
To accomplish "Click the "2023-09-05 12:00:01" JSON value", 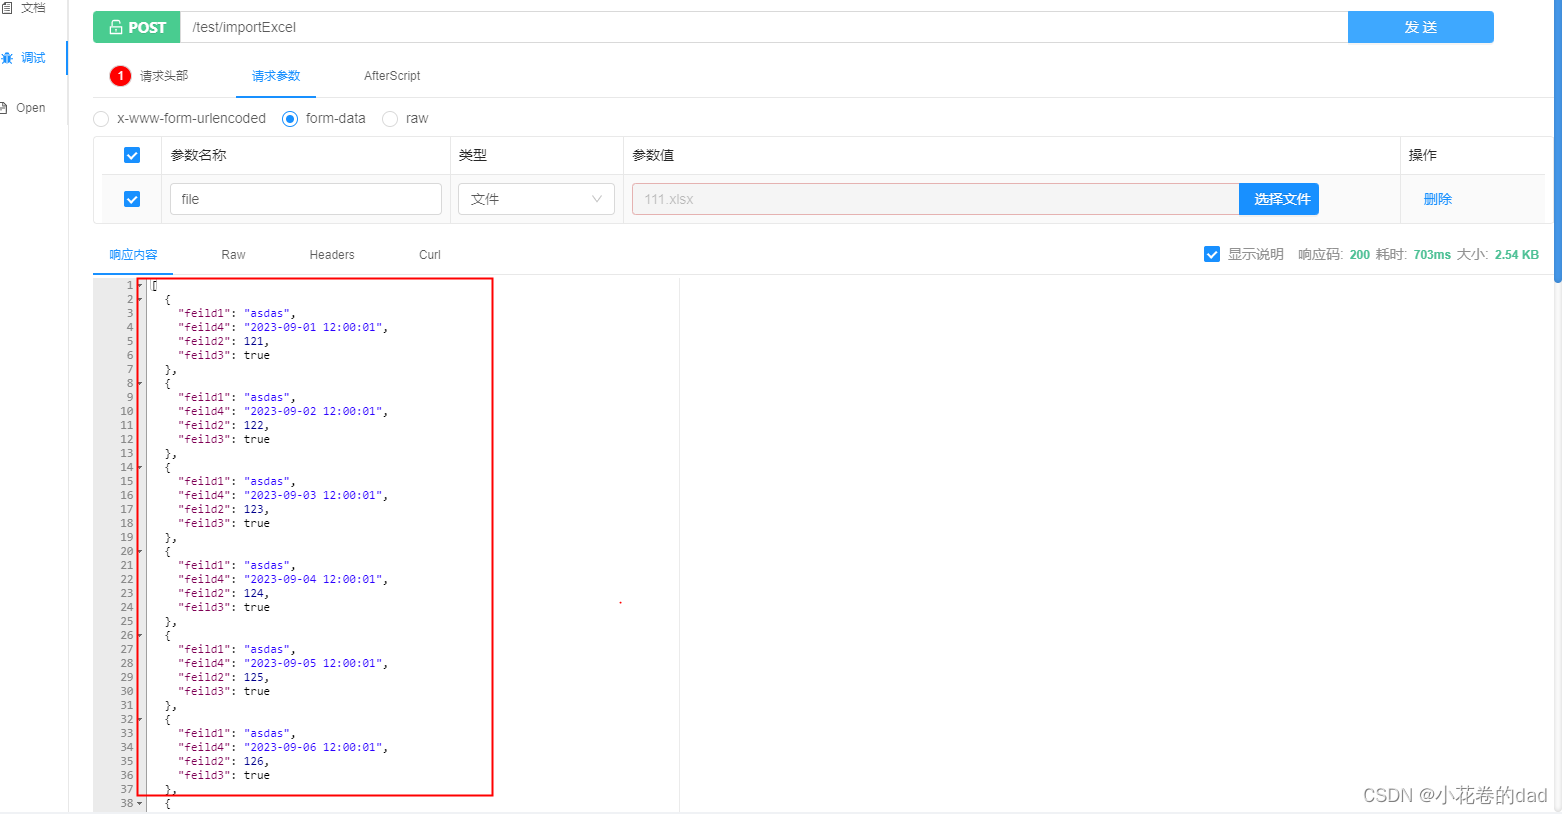I will point(313,664).
